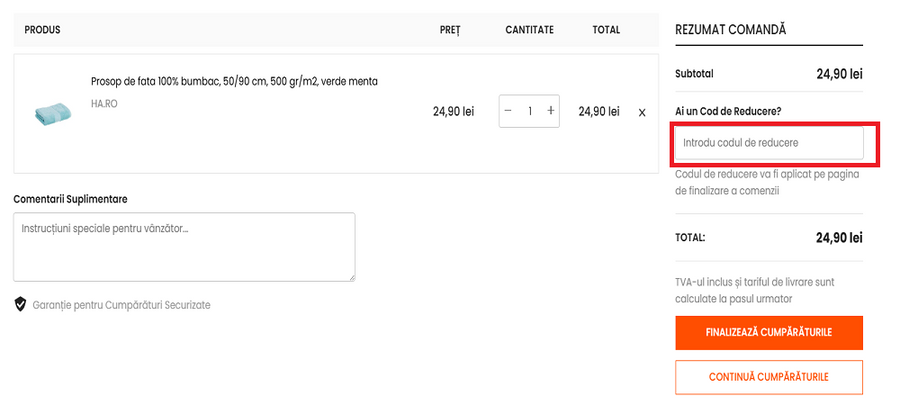Focus the quantity number field

[530, 111]
